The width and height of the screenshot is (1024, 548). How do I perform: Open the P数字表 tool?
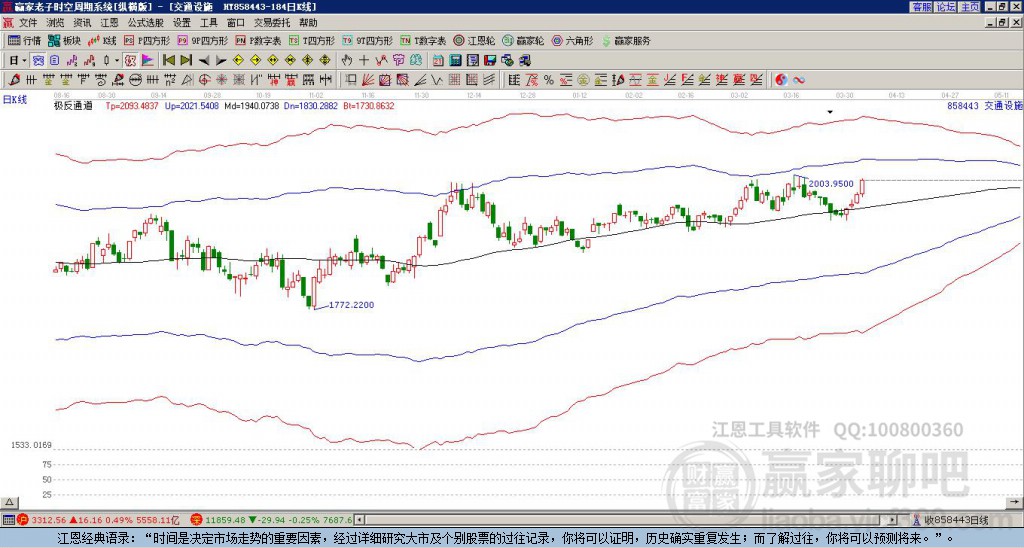259,40
